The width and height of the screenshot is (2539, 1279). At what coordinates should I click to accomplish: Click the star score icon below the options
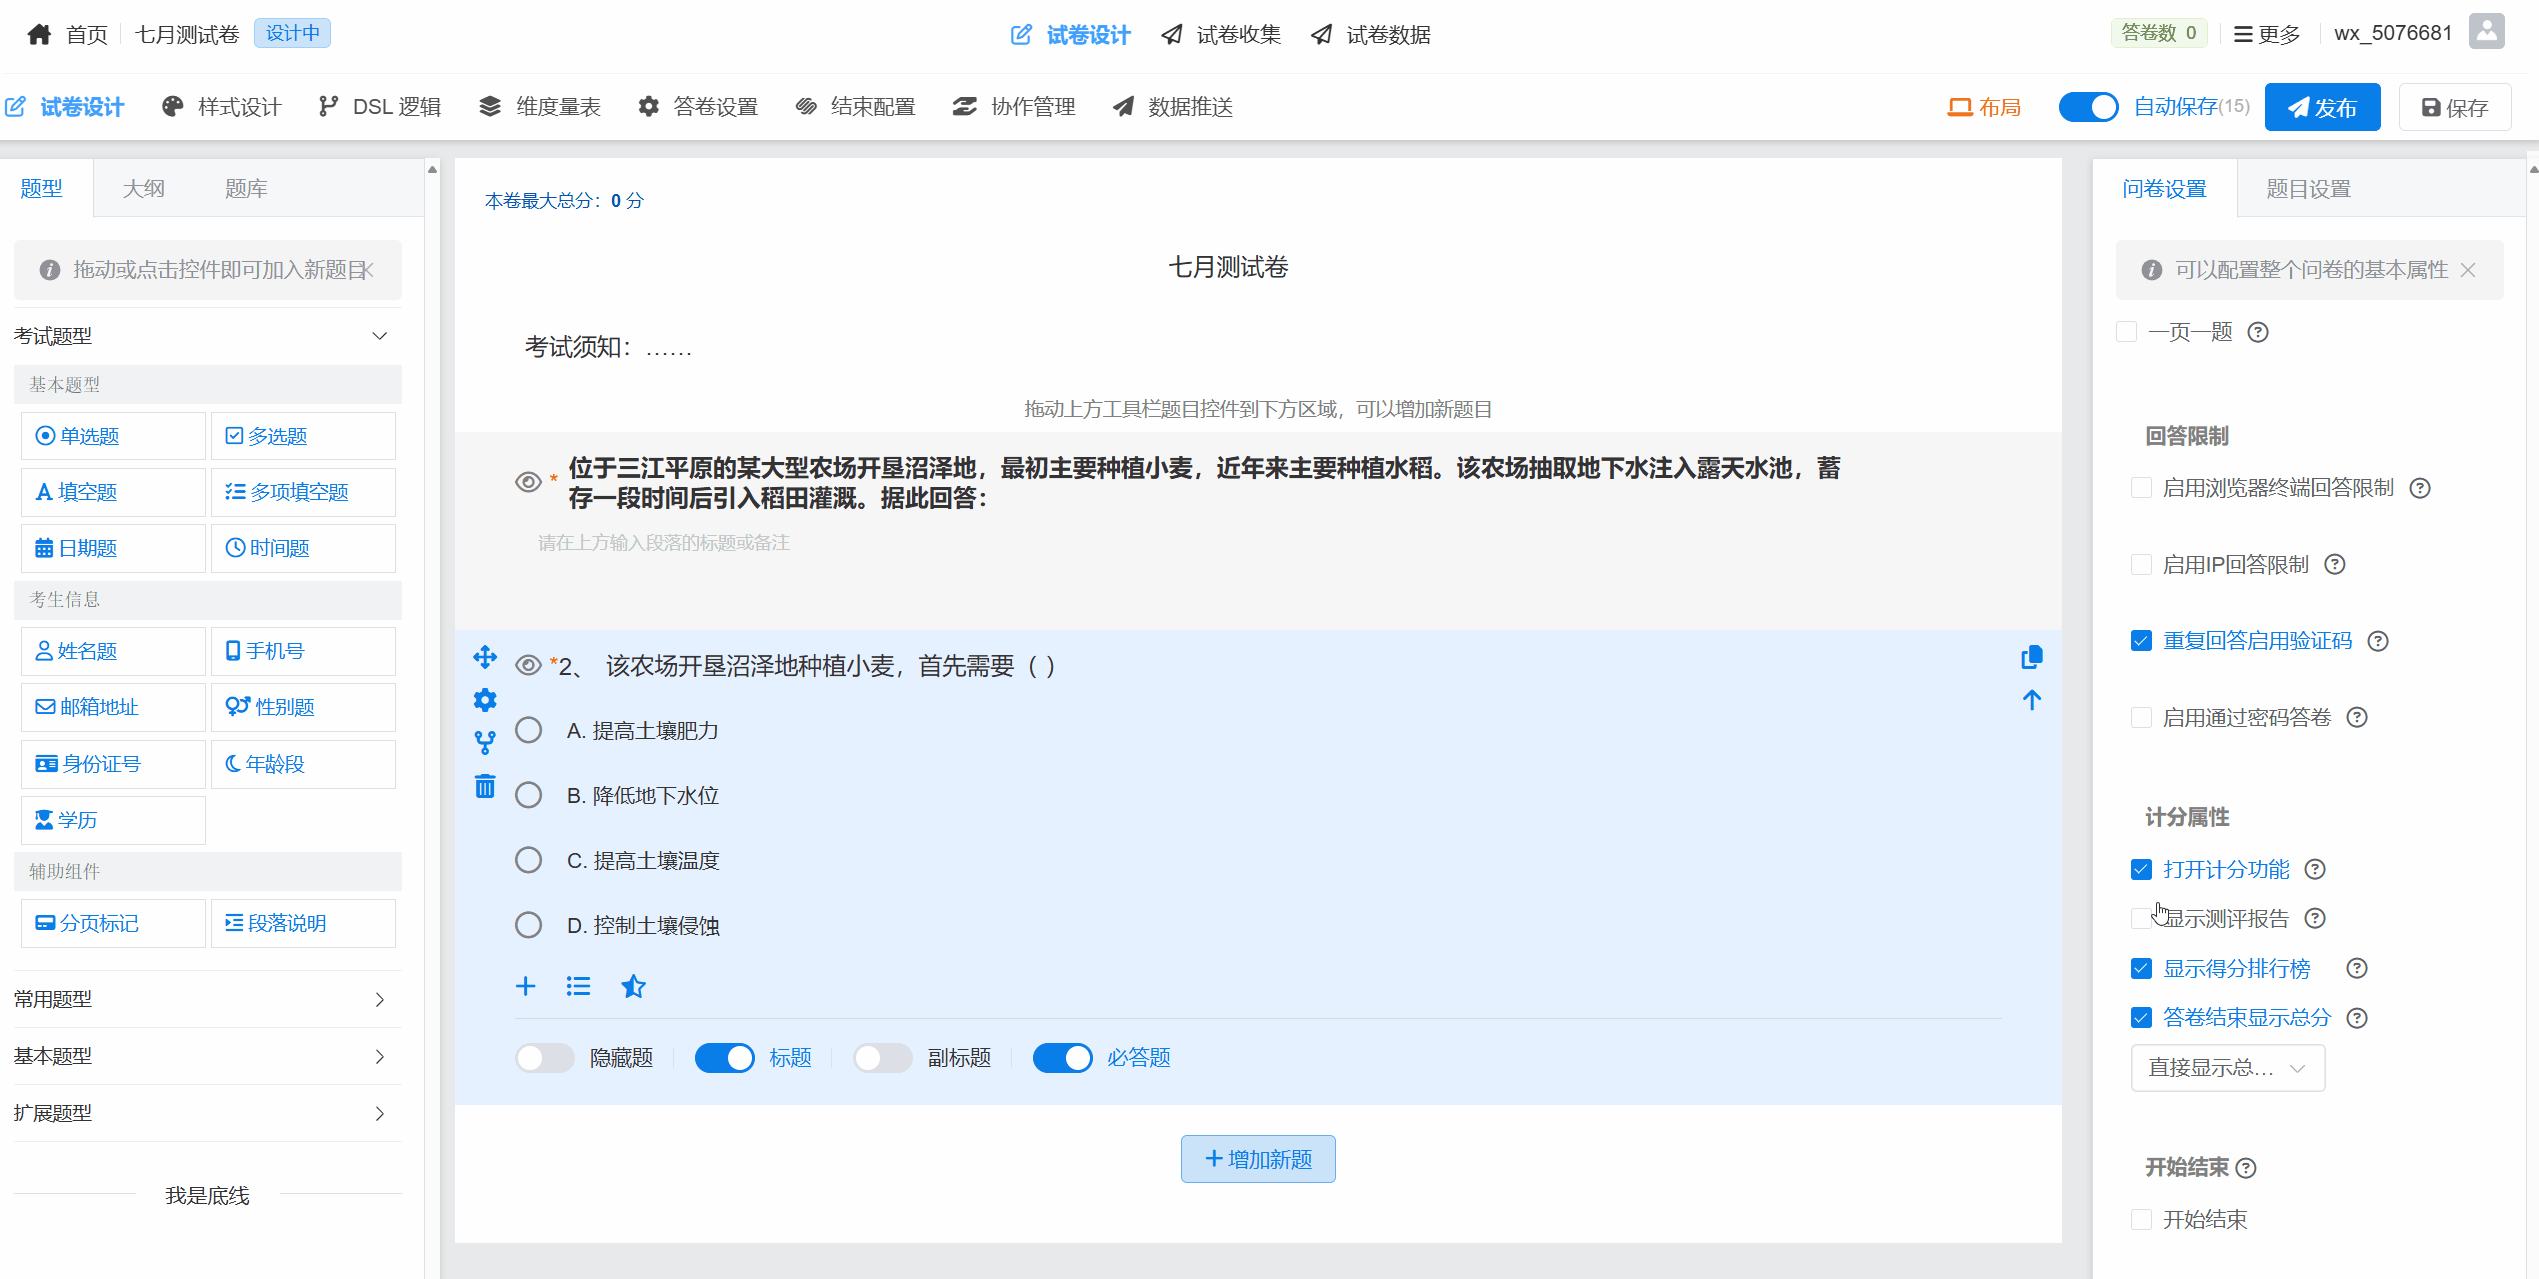(633, 987)
